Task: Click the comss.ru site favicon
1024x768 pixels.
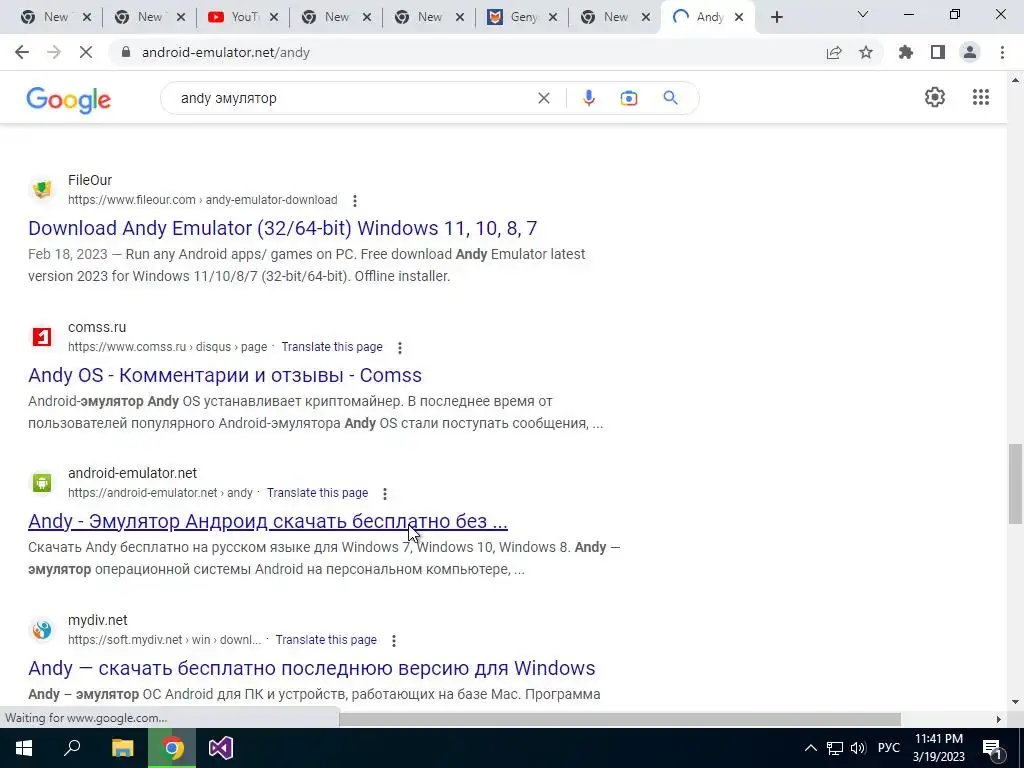Action: 42,336
